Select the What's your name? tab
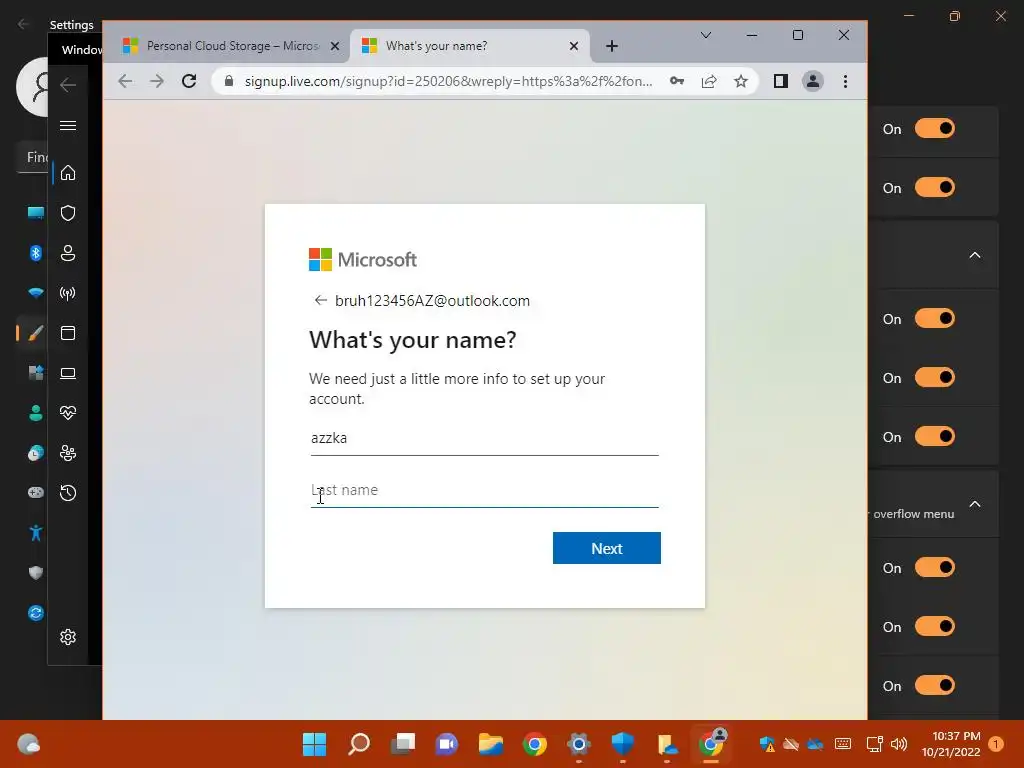The height and width of the screenshot is (768, 1024). click(x=470, y=46)
